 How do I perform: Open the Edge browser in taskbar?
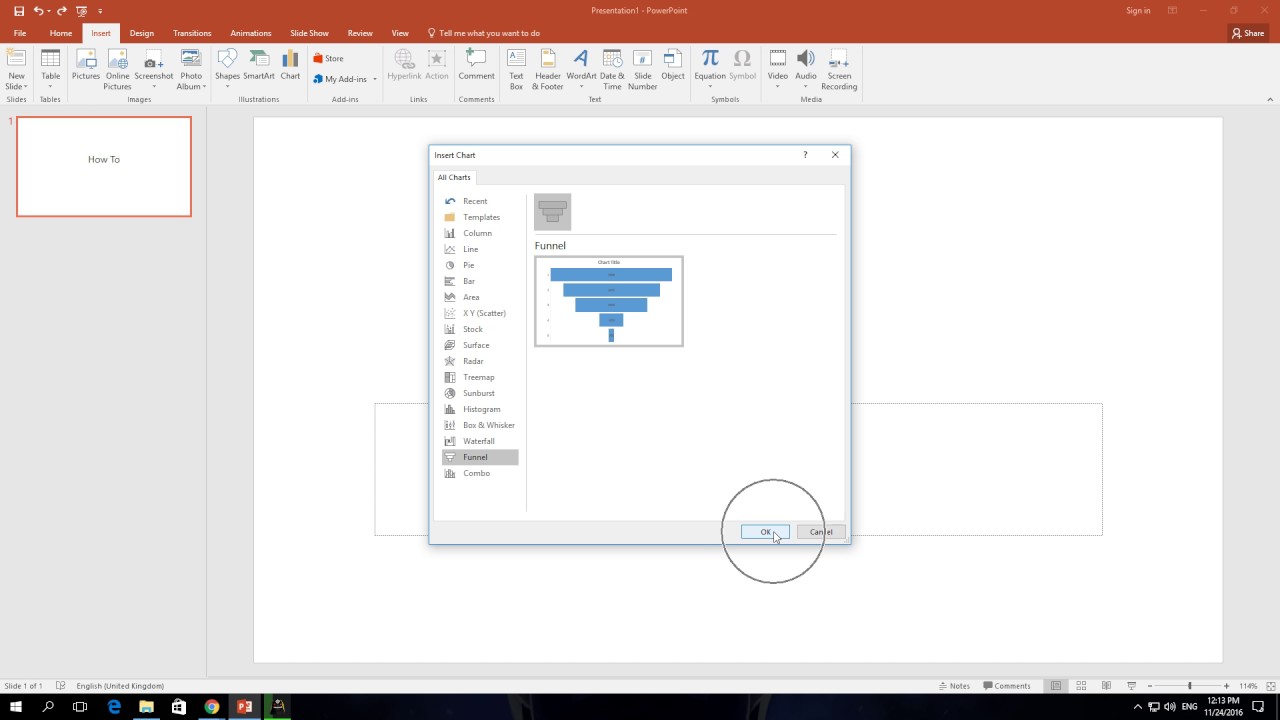pos(114,707)
